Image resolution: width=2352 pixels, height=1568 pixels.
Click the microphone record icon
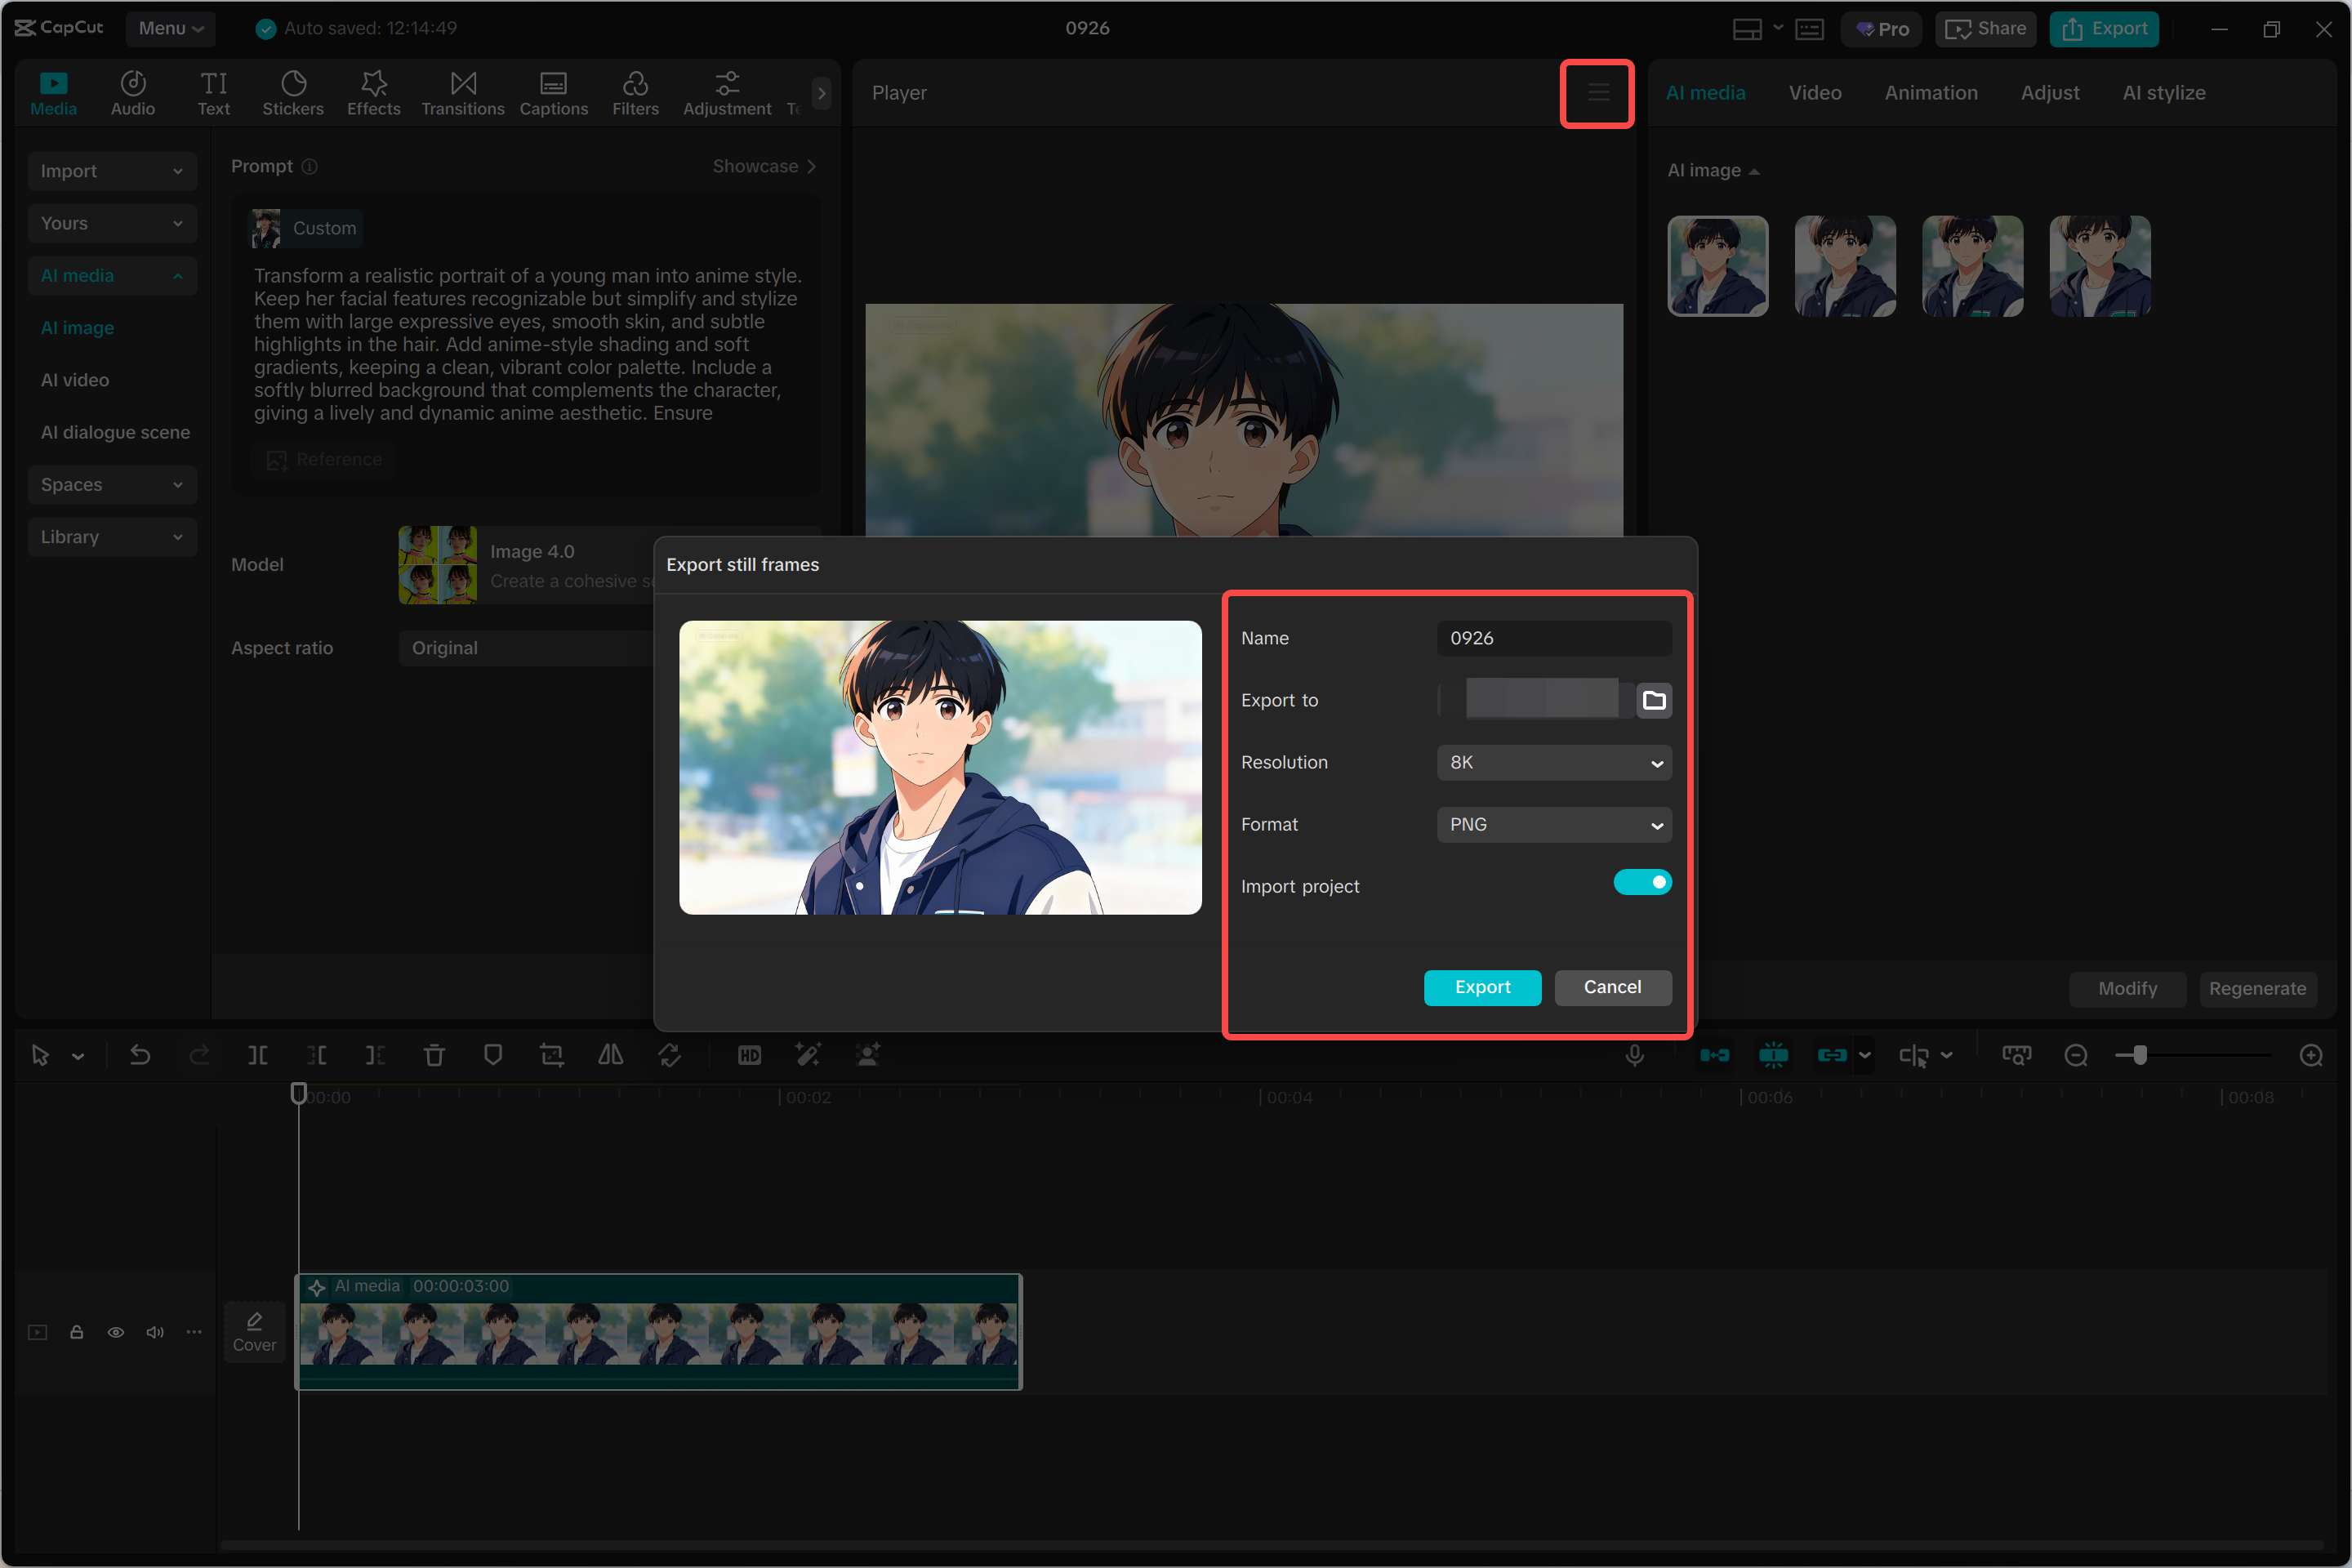tap(1634, 1055)
